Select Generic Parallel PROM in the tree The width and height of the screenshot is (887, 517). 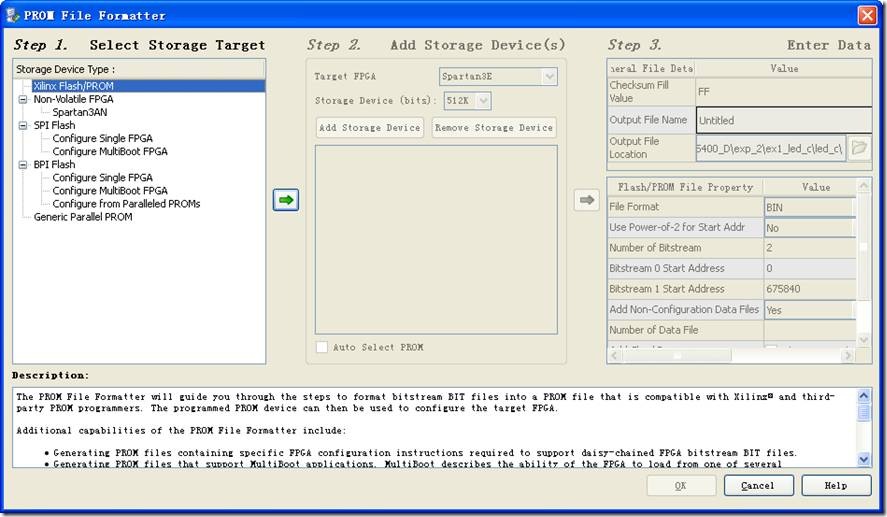(83, 217)
